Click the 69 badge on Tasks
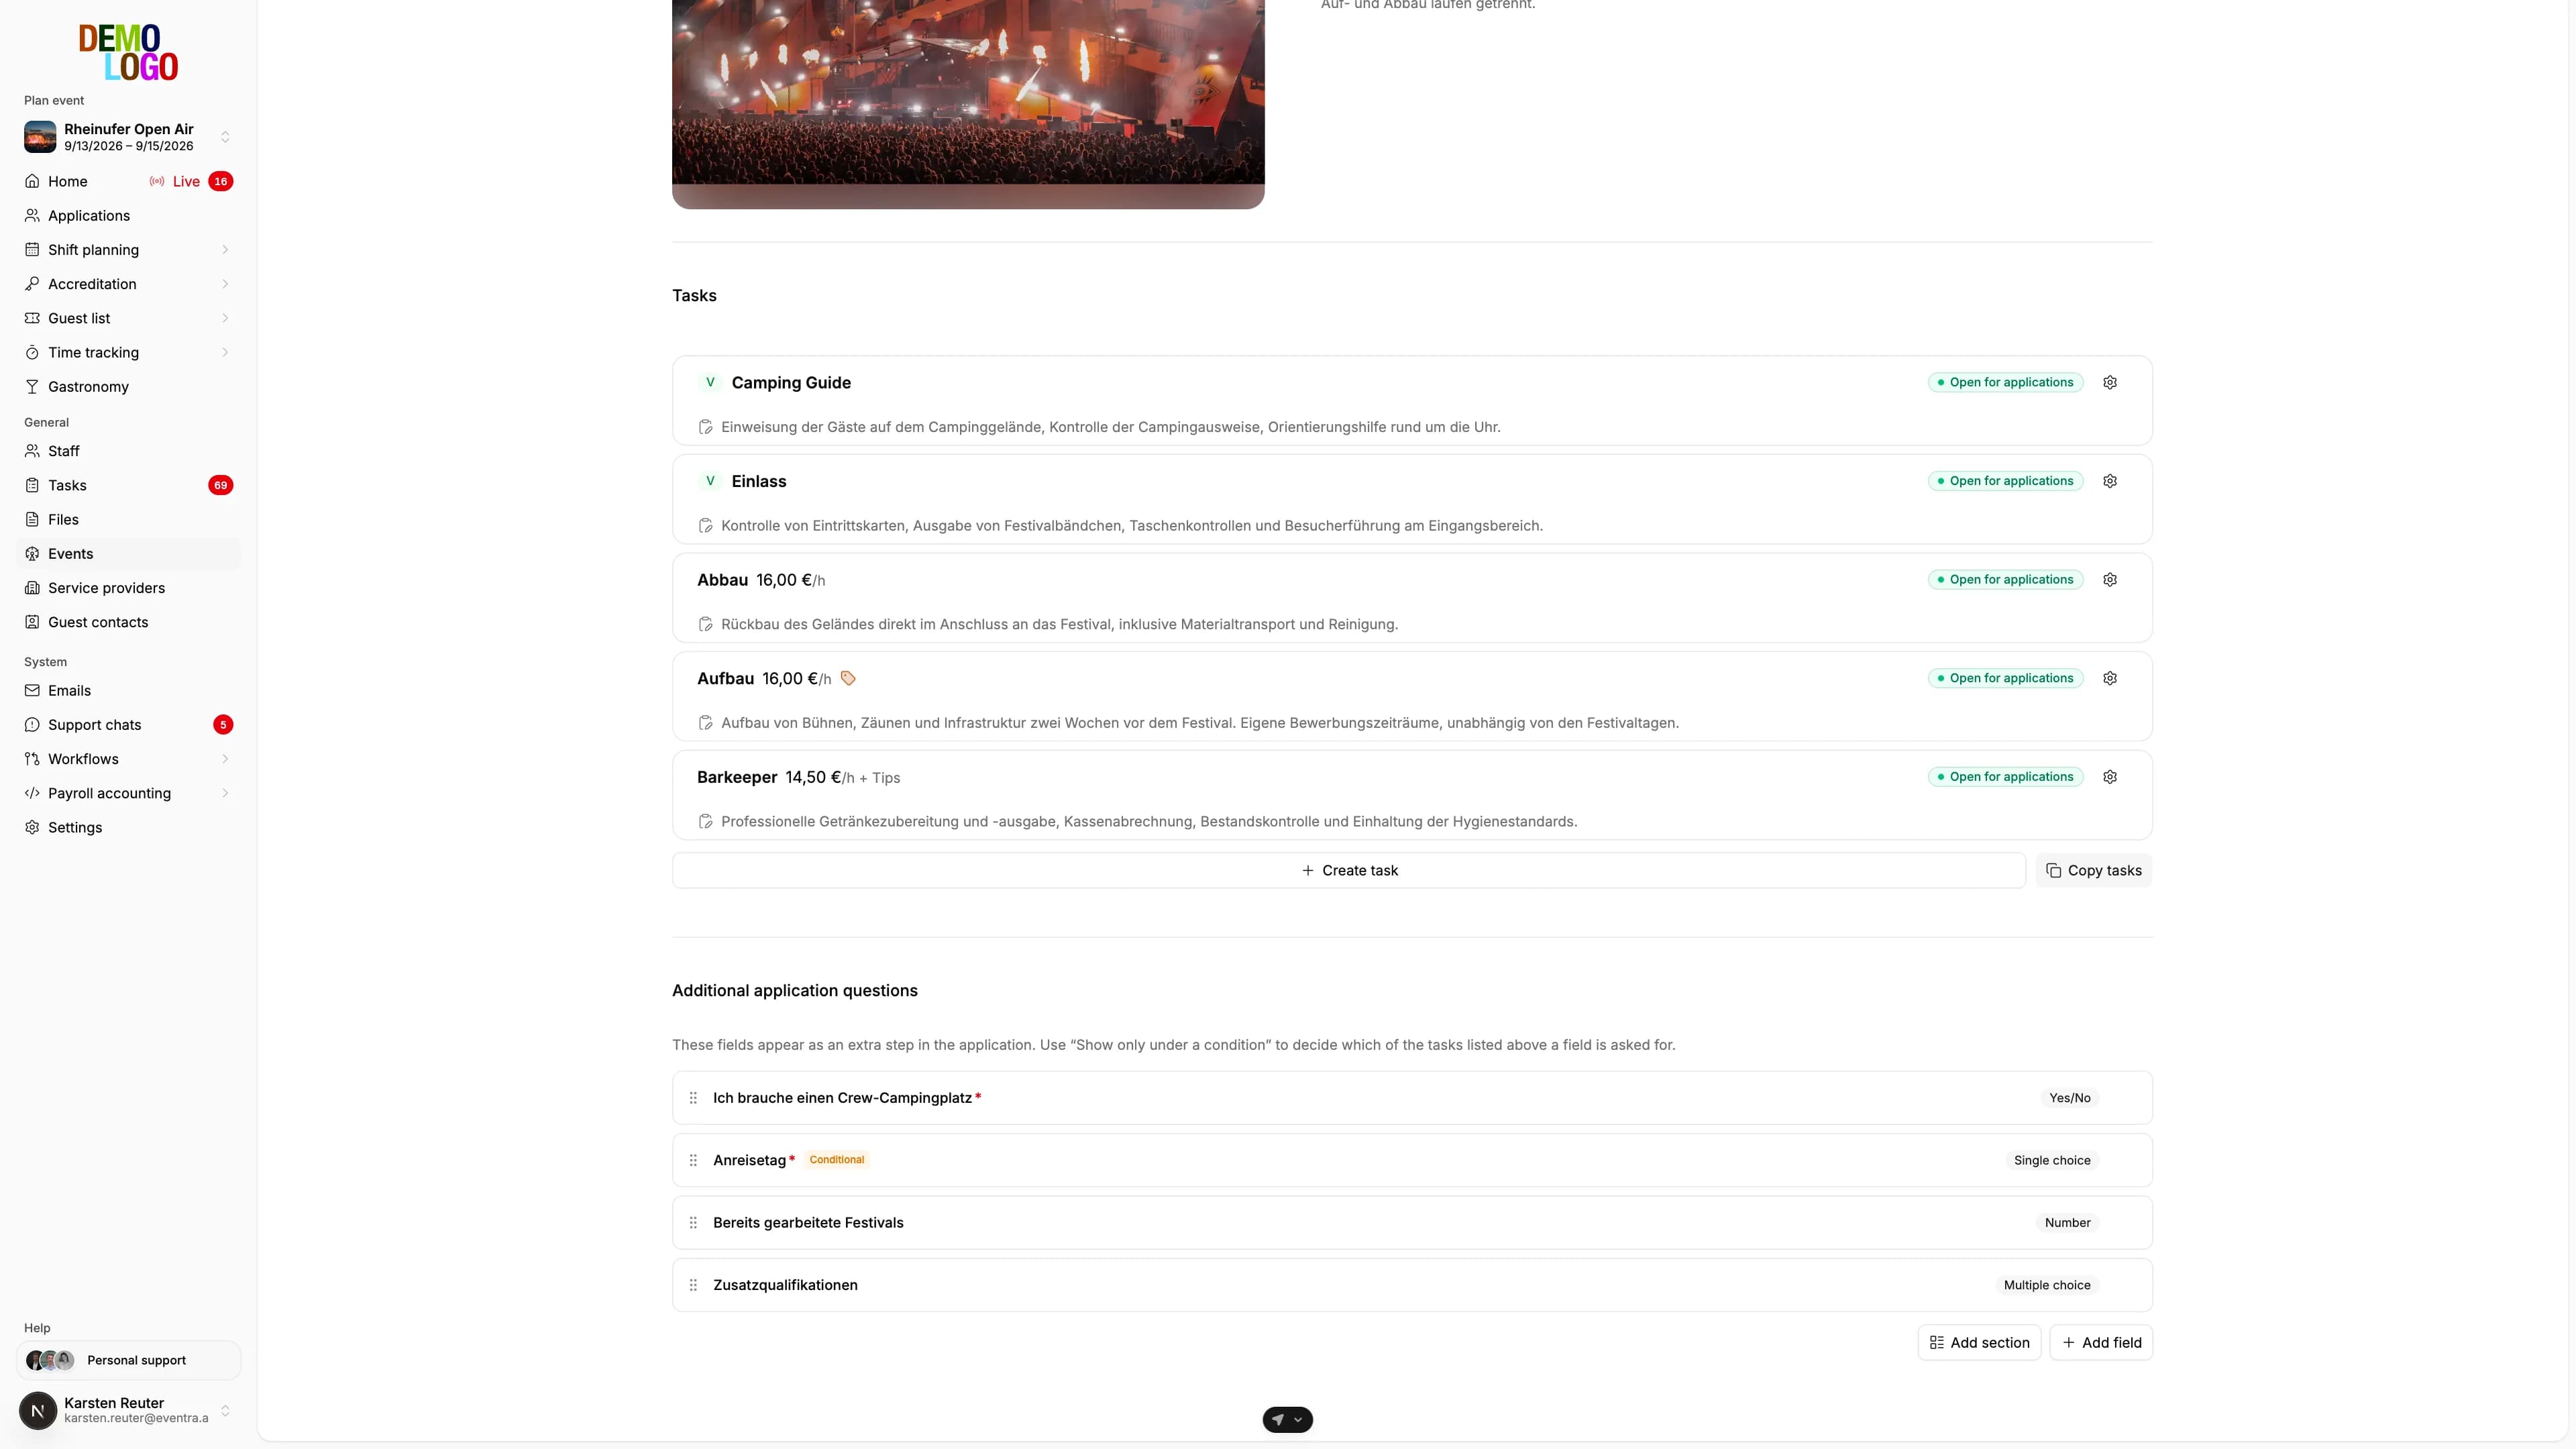Image resolution: width=2576 pixels, height=1449 pixels. pos(220,485)
